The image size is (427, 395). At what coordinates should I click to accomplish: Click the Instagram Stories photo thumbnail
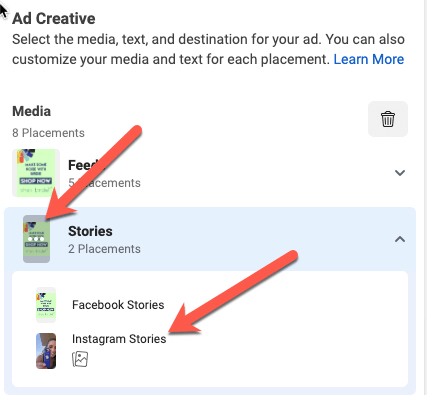(x=46, y=351)
